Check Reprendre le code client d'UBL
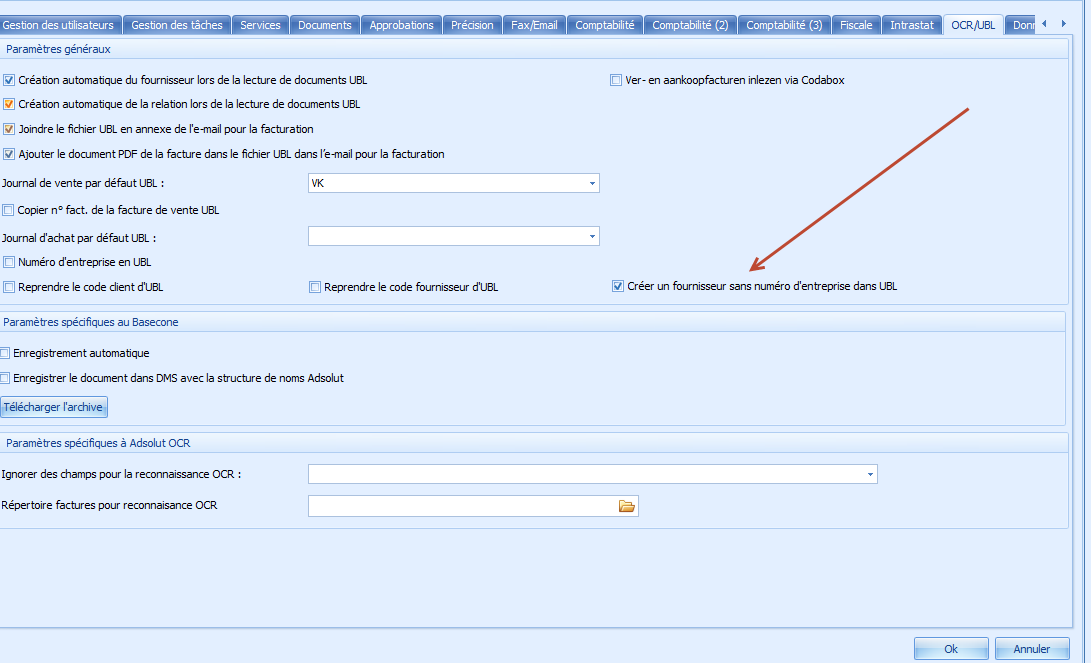Screen dimensions: 1091x663 [9, 287]
